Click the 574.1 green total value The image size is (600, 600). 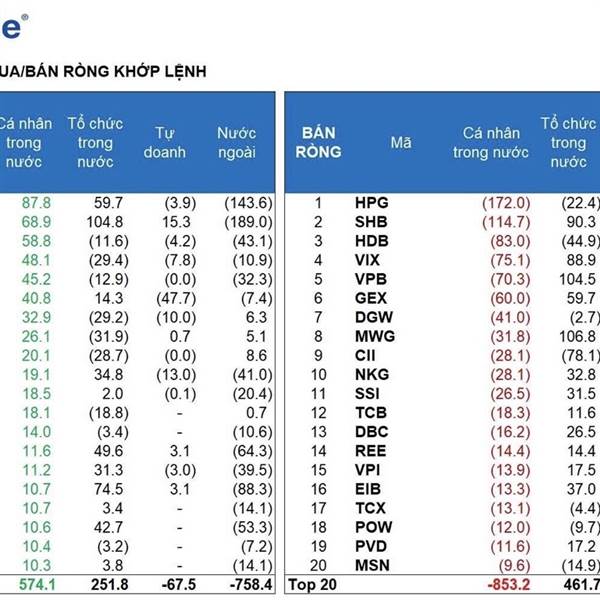37,585
